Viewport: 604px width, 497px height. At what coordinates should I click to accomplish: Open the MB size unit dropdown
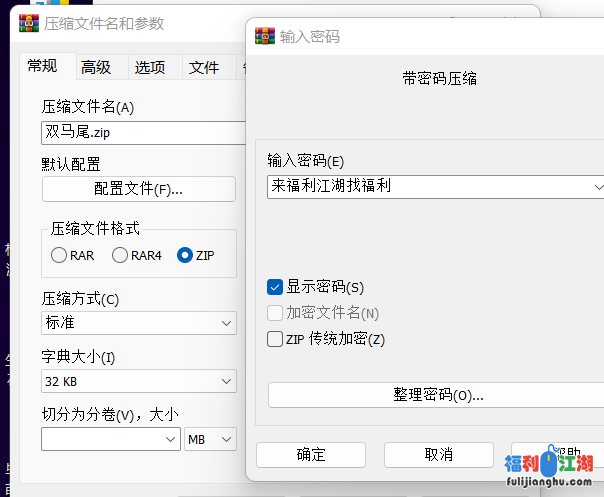pyautogui.click(x=226, y=439)
